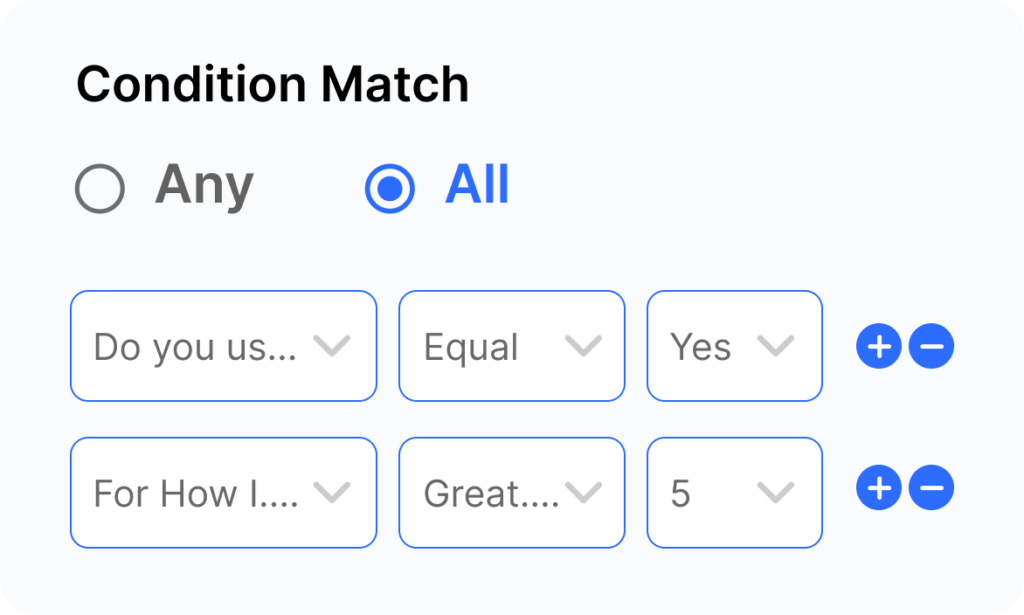Add a condition after the second row
This screenshot has height=615, width=1024.
tap(879, 489)
